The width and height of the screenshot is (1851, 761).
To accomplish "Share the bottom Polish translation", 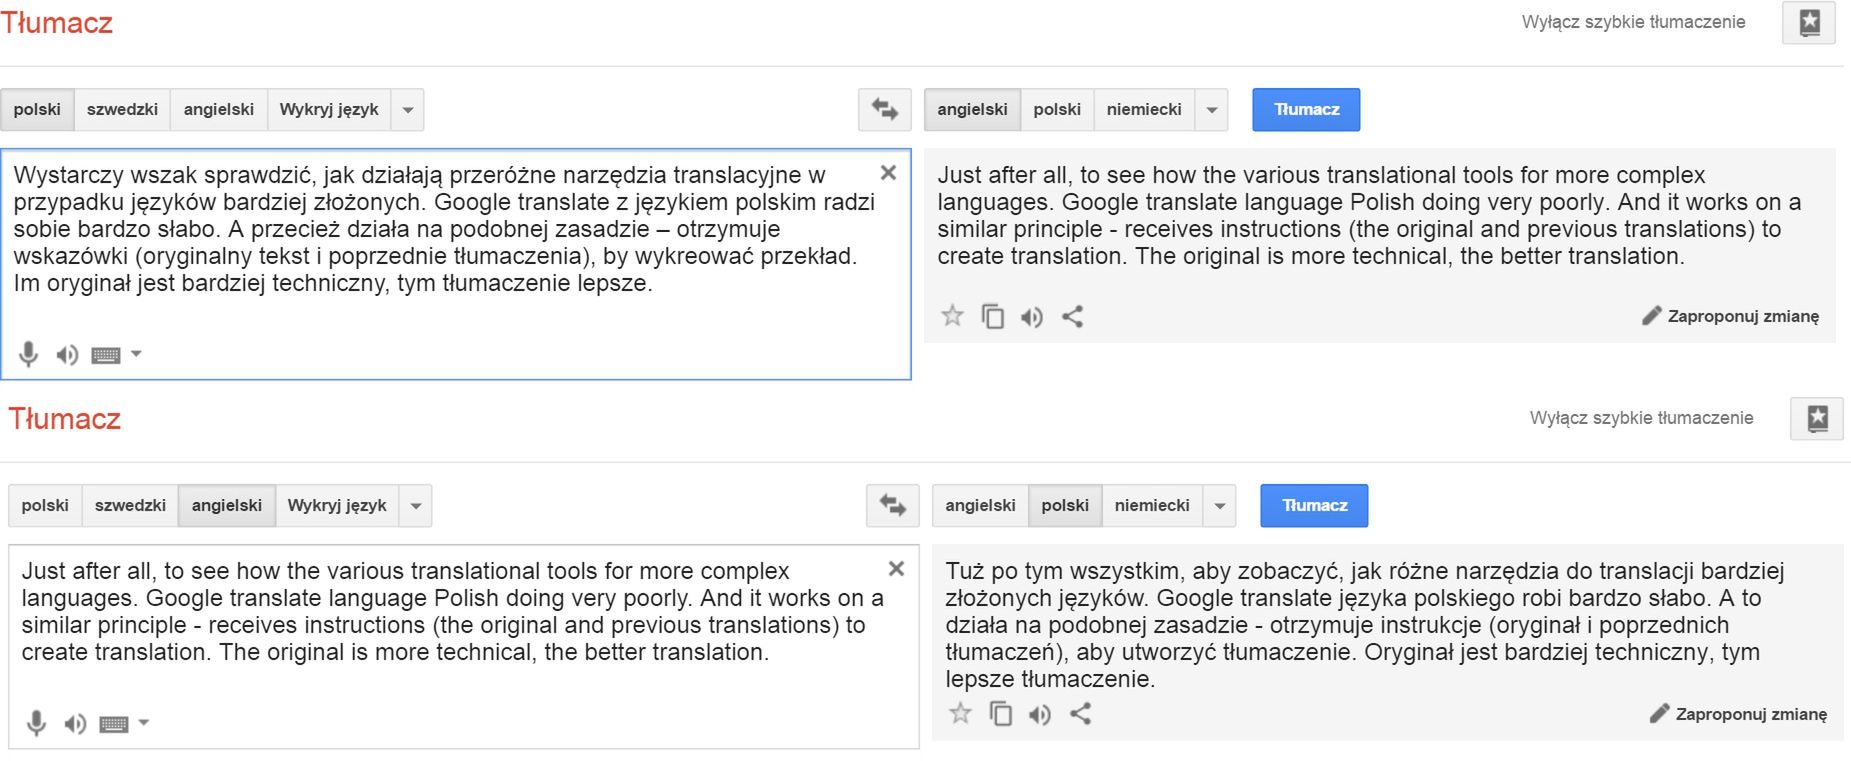I will click(x=1080, y=714).
